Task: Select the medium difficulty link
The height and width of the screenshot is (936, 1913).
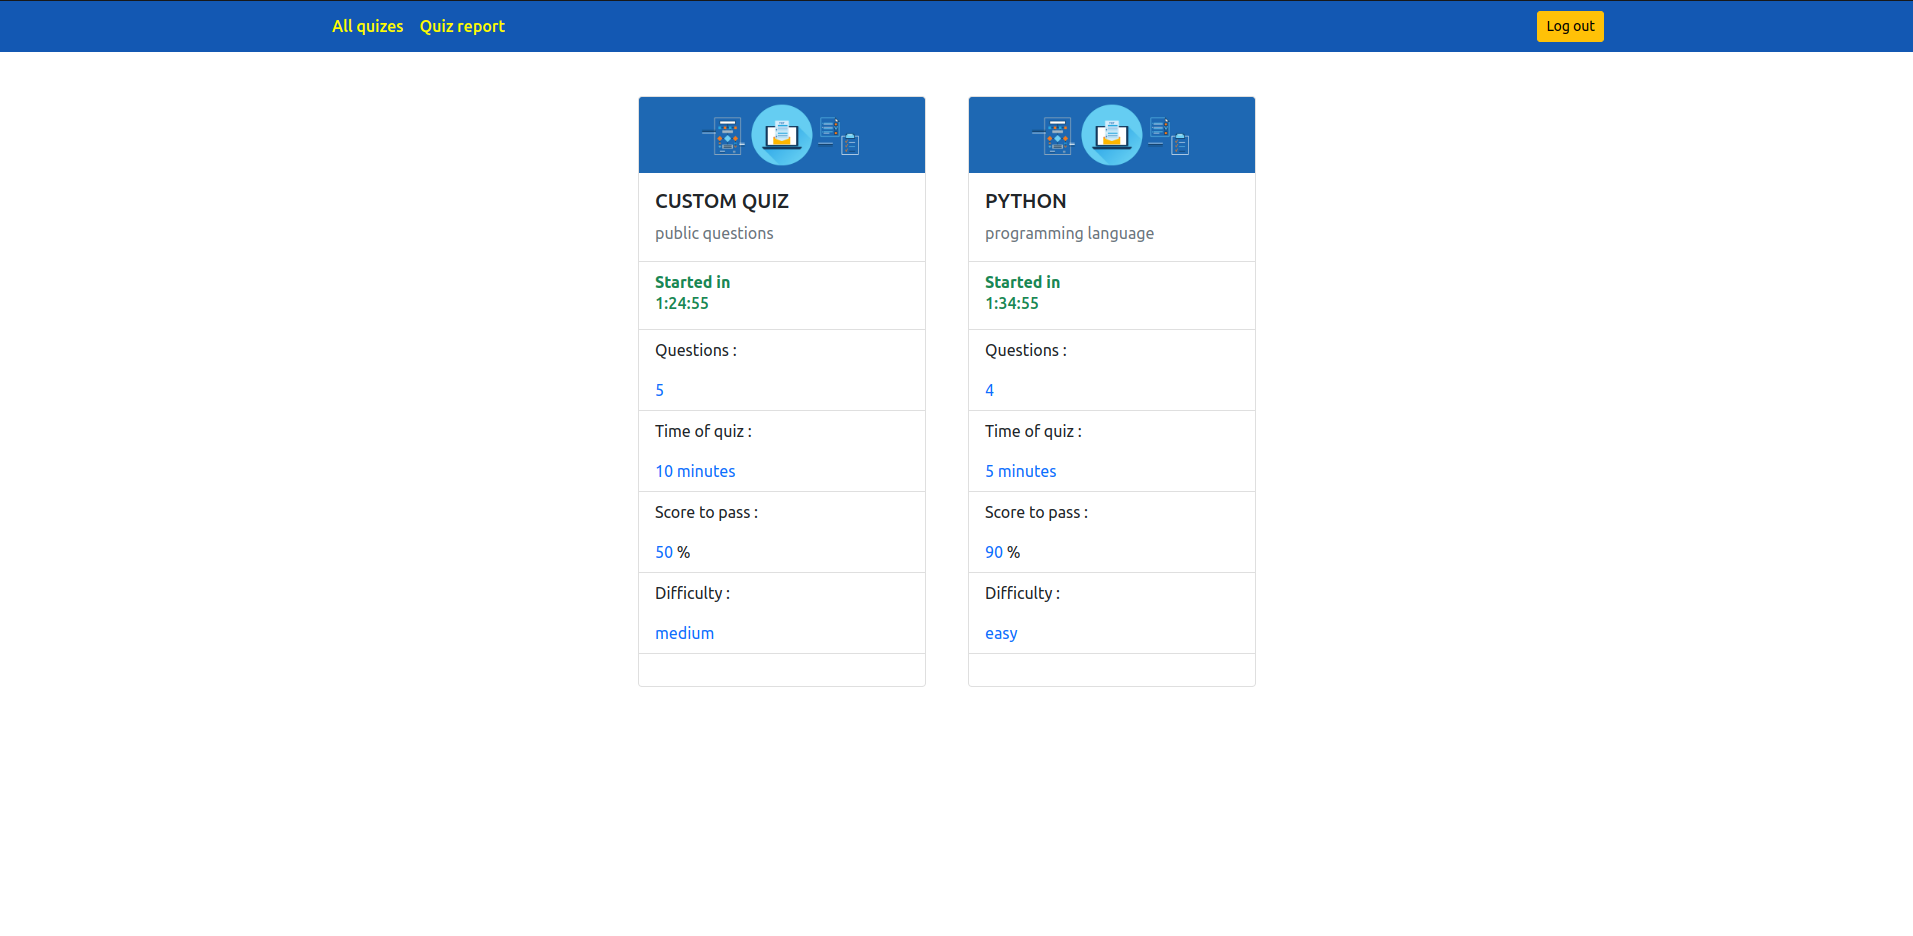Action: [684, 632]
